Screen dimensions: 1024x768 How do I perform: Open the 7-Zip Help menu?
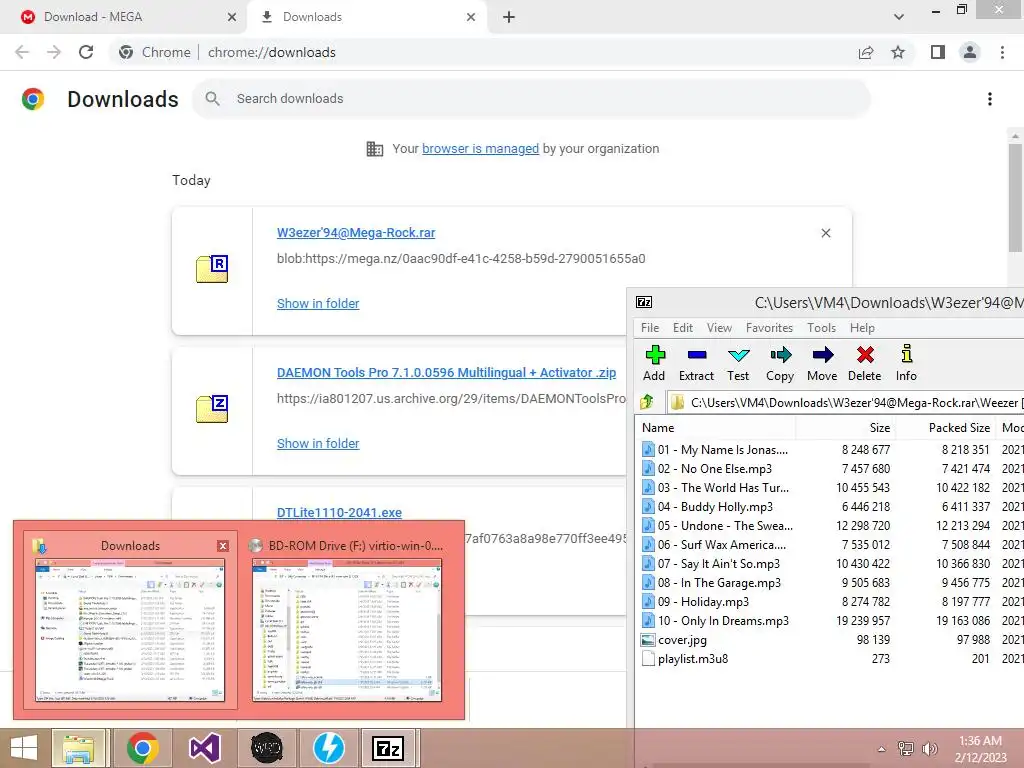tap(862, 328)
